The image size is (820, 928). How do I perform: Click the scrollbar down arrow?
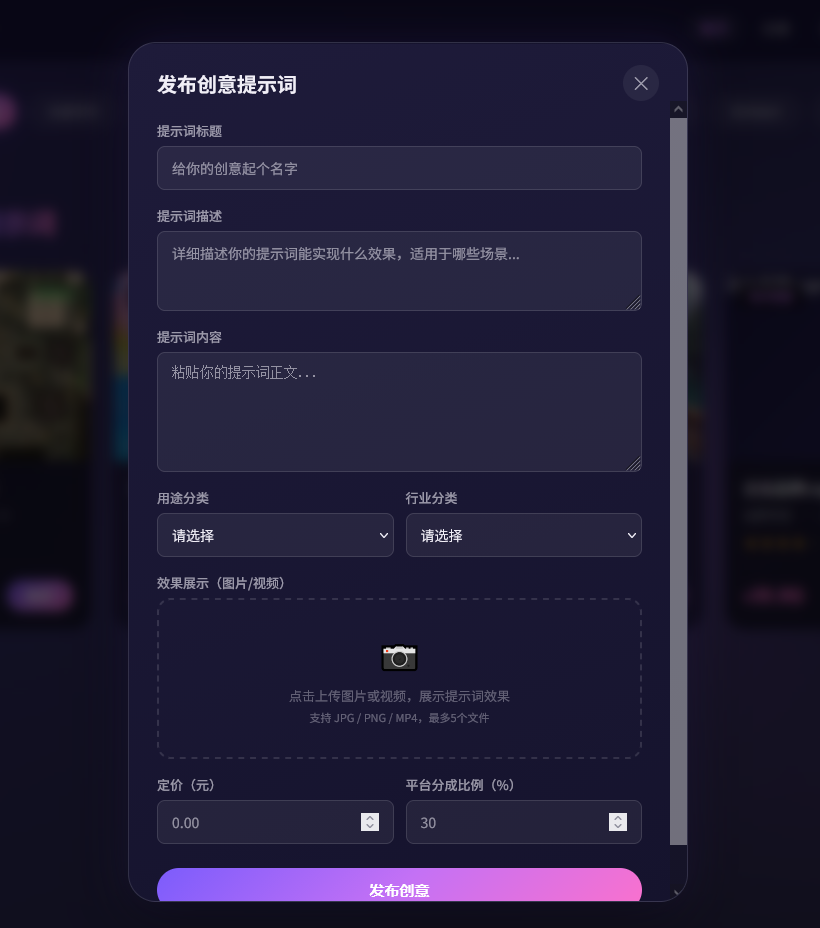click(x=676, y=892)
